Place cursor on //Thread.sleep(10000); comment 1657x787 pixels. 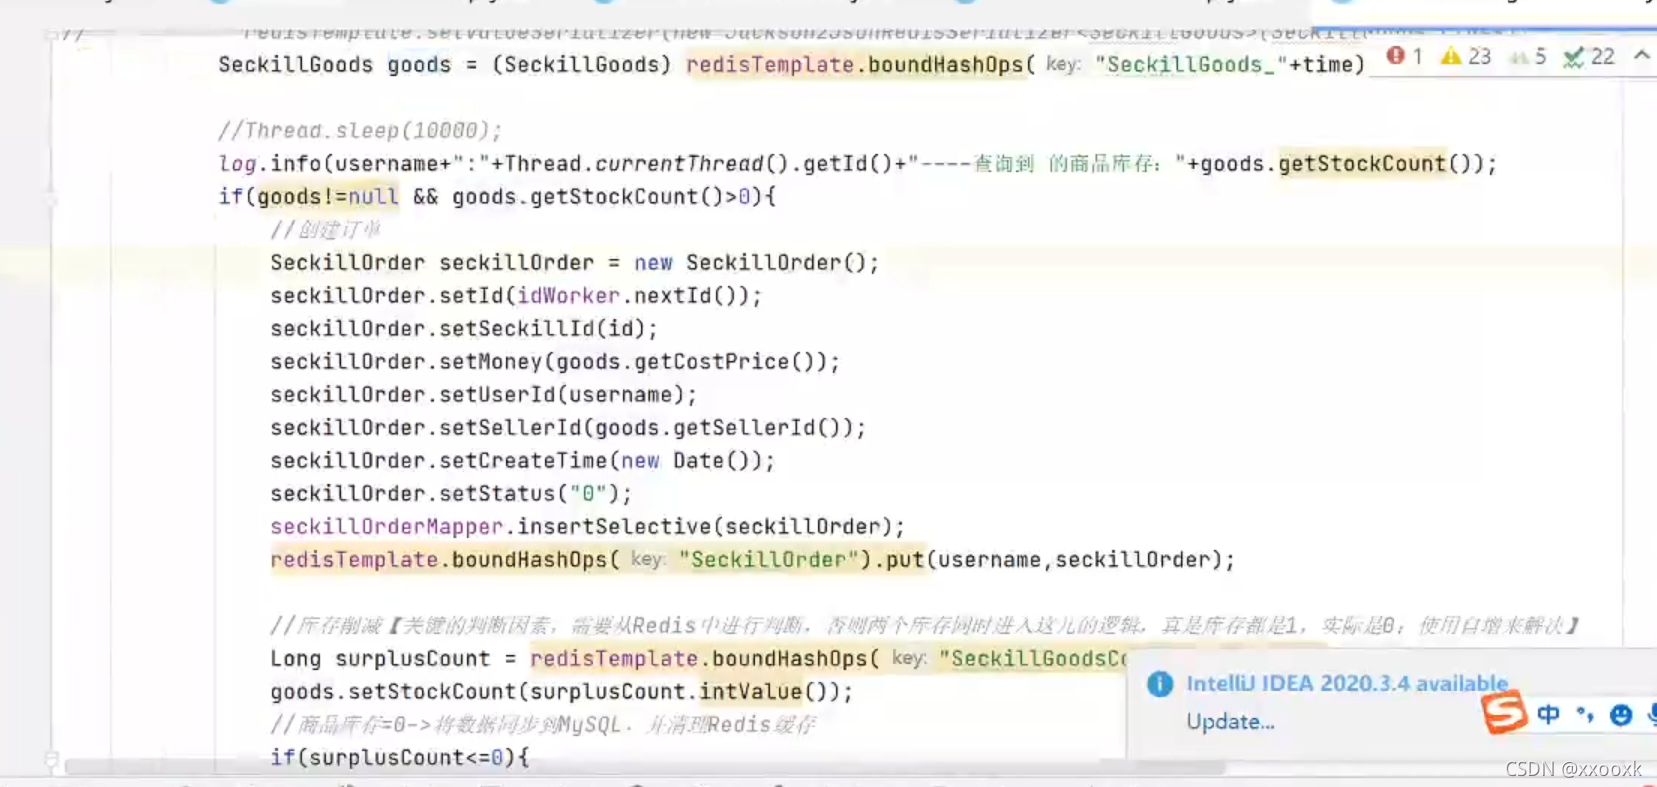point(360,131)
